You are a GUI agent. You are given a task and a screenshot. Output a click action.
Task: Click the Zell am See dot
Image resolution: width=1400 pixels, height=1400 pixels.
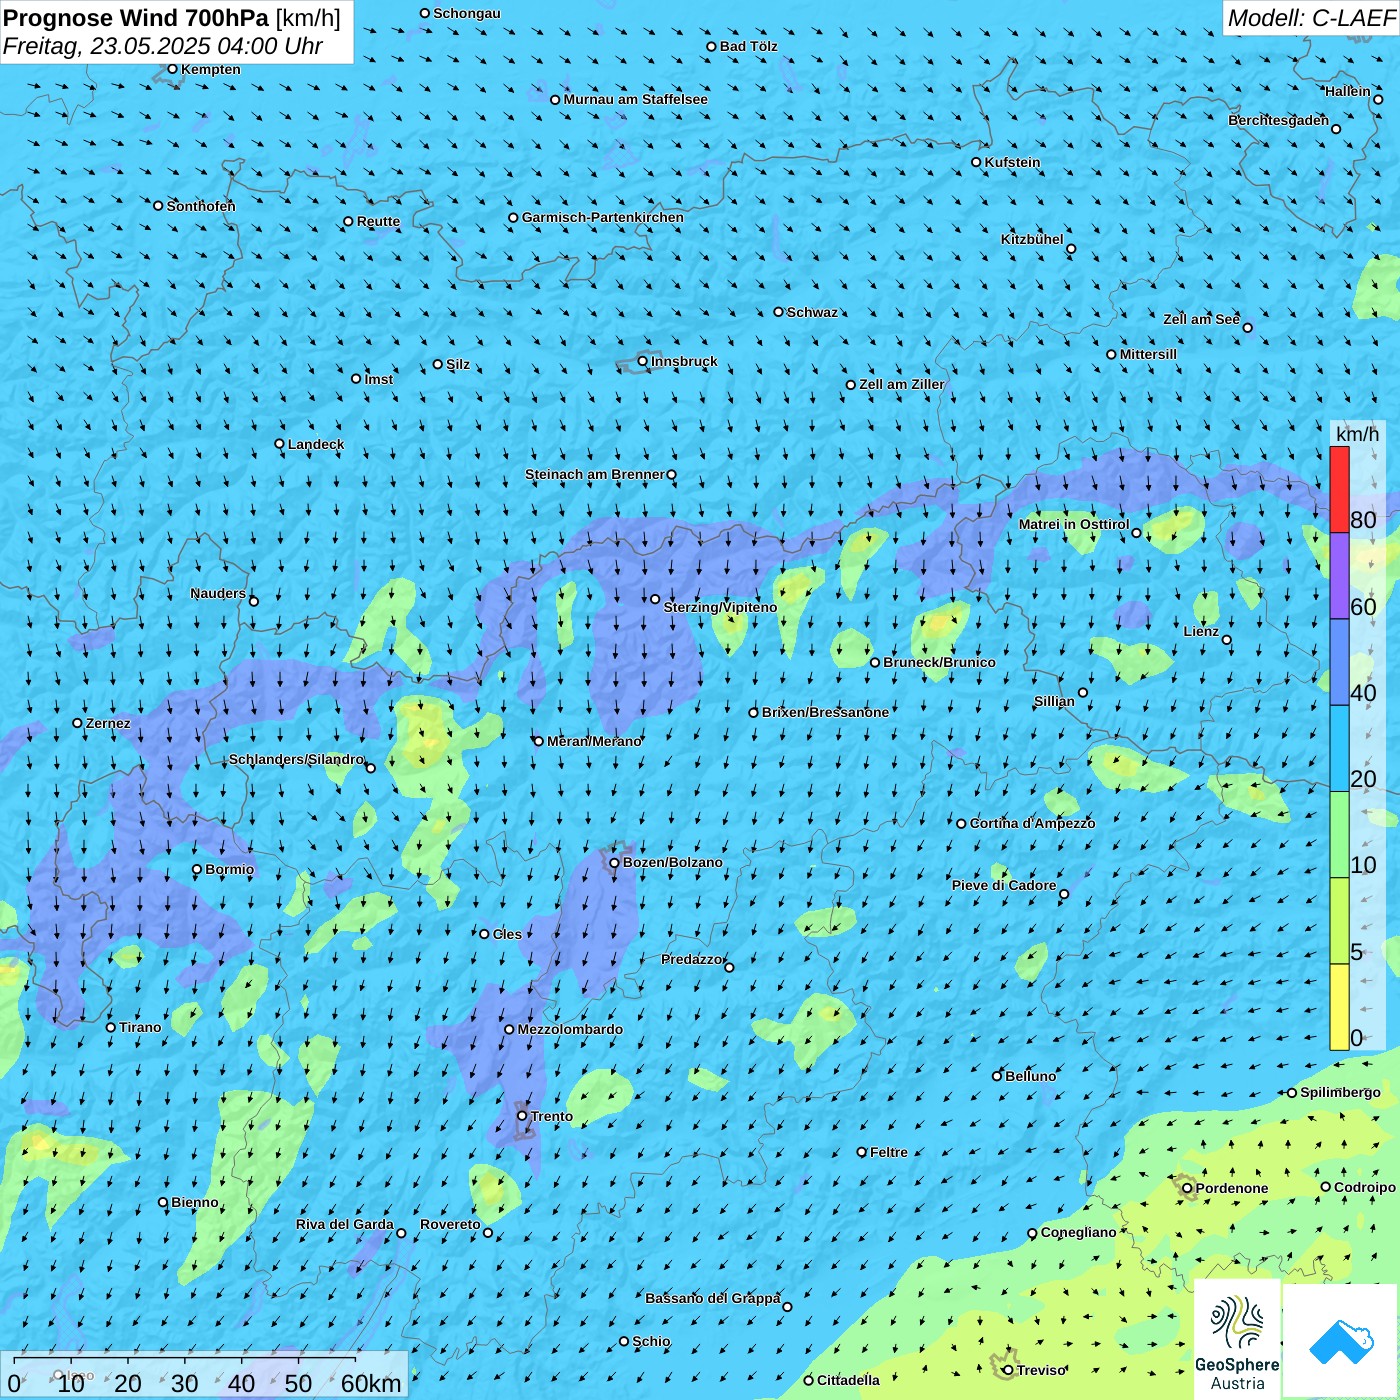(1247, 327)
